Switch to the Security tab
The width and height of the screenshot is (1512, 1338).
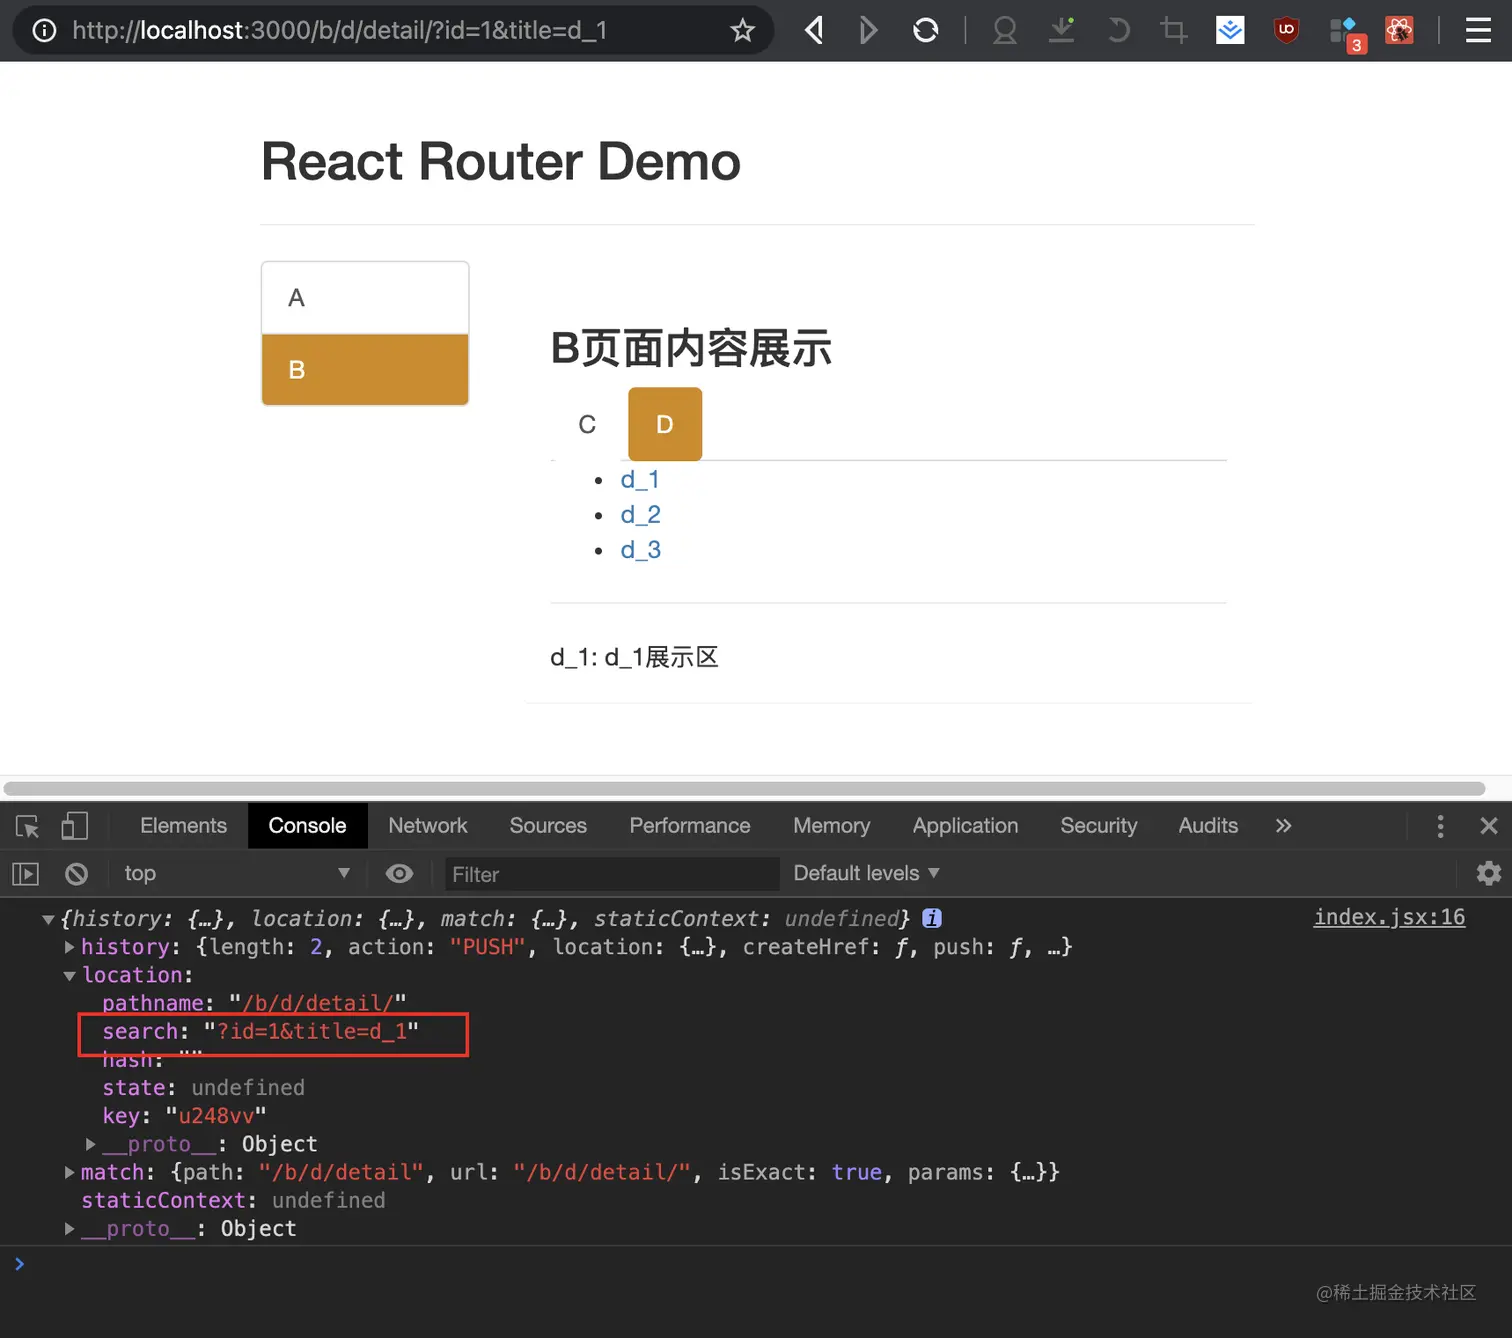(1099, 826)
